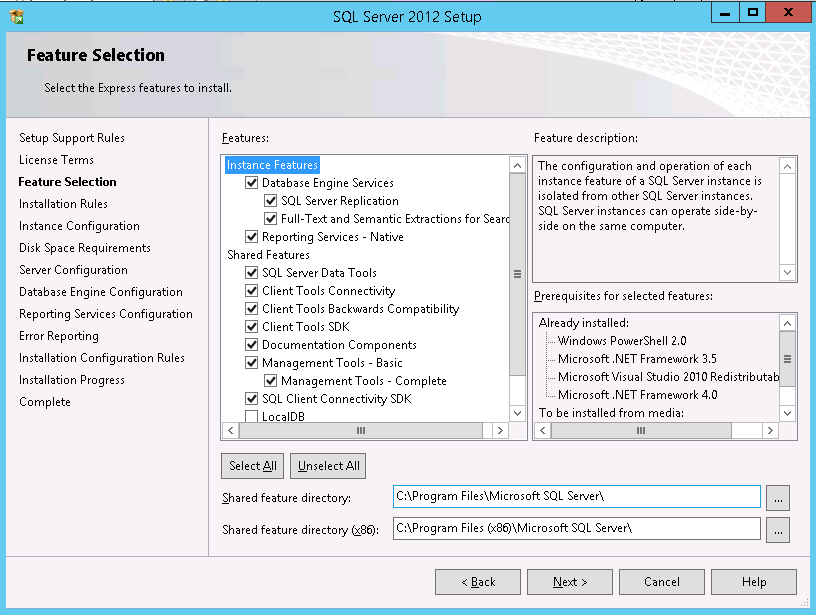Click the Prerequisites vertical scrollbar thumb
The height and width of the screenshot is (615, 816).
(788, 359)
